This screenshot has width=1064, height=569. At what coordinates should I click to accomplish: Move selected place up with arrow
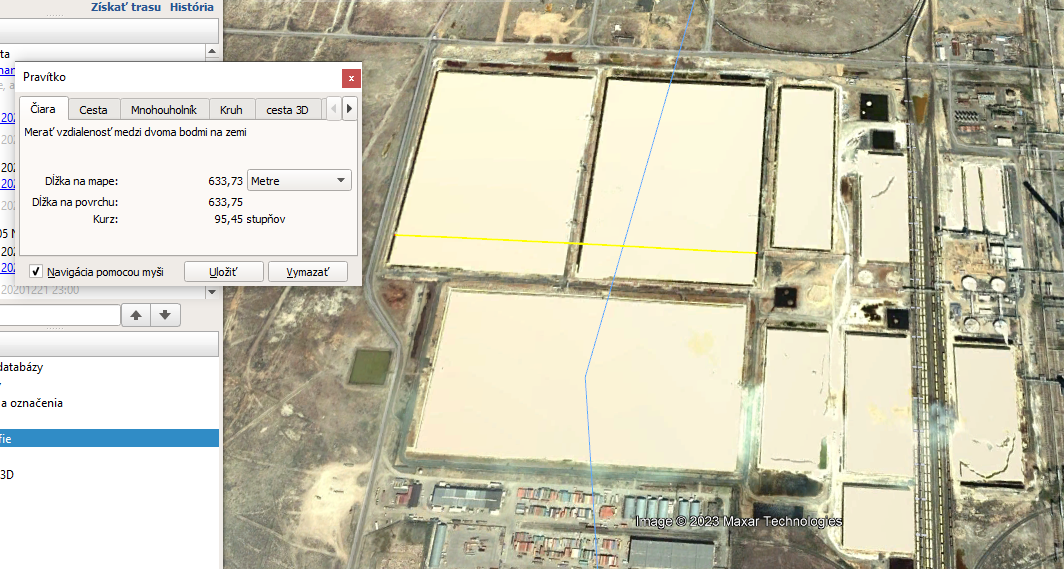click(136, 315)
